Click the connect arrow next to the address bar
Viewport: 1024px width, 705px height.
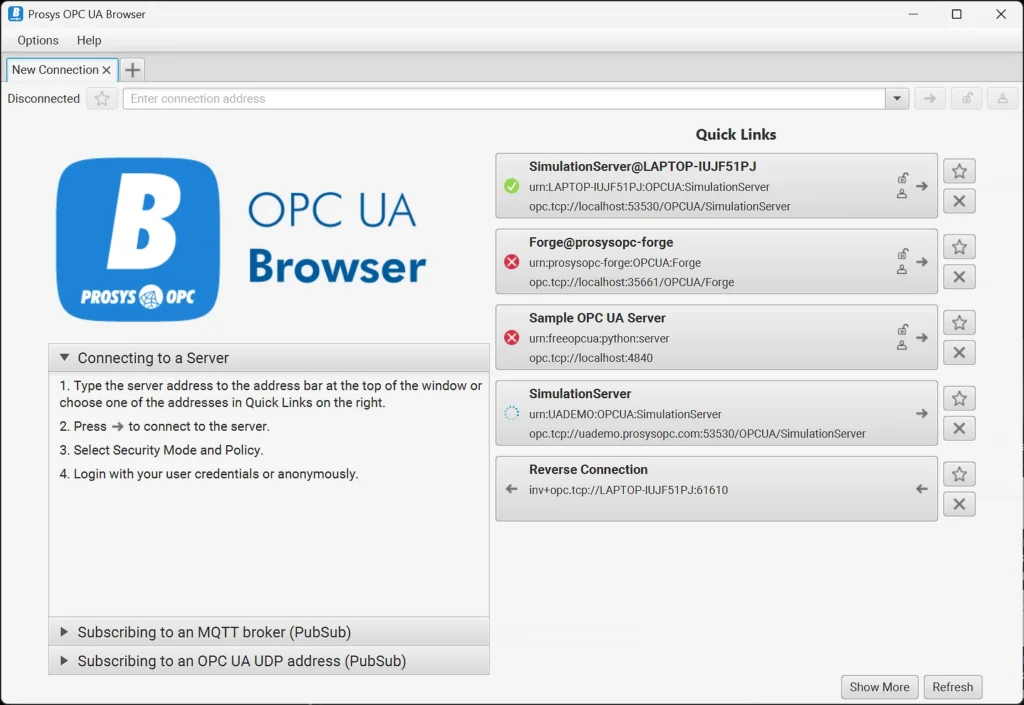click(929, 98)
